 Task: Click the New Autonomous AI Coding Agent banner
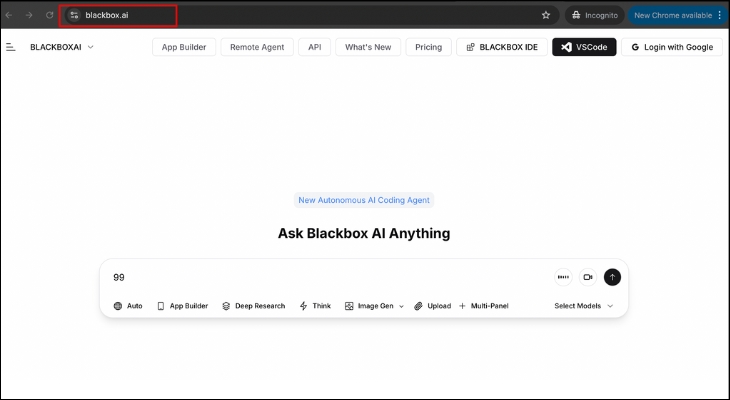364,200
